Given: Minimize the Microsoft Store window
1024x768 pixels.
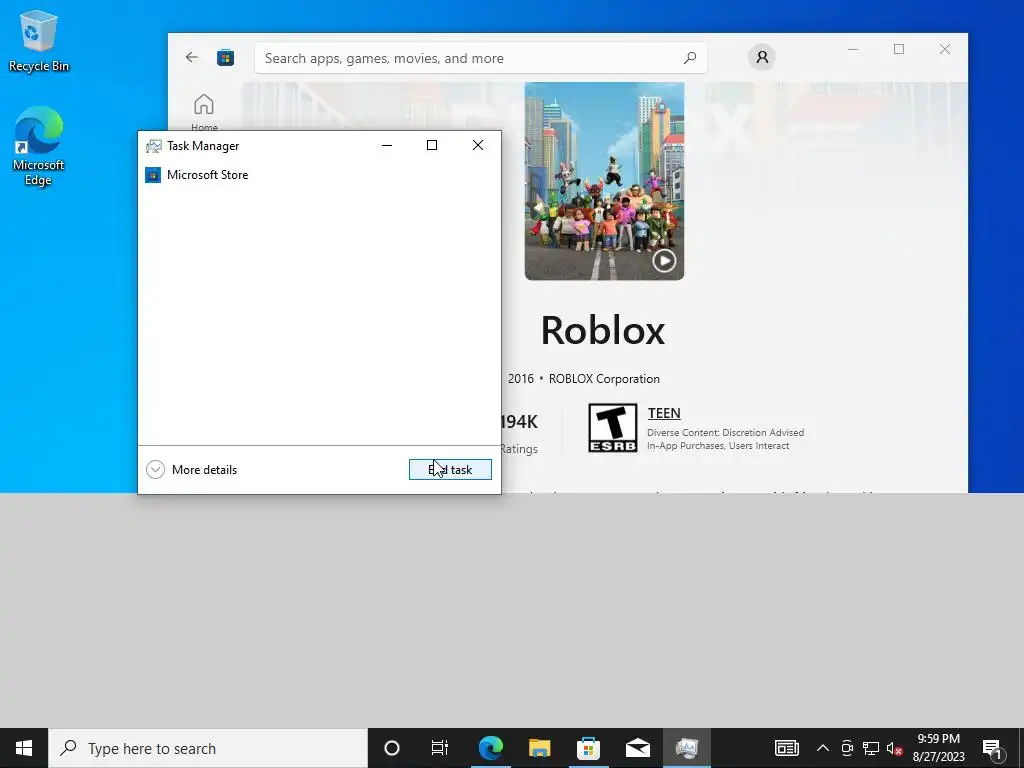Looking at the screenshot, I should tap(853, 49).
